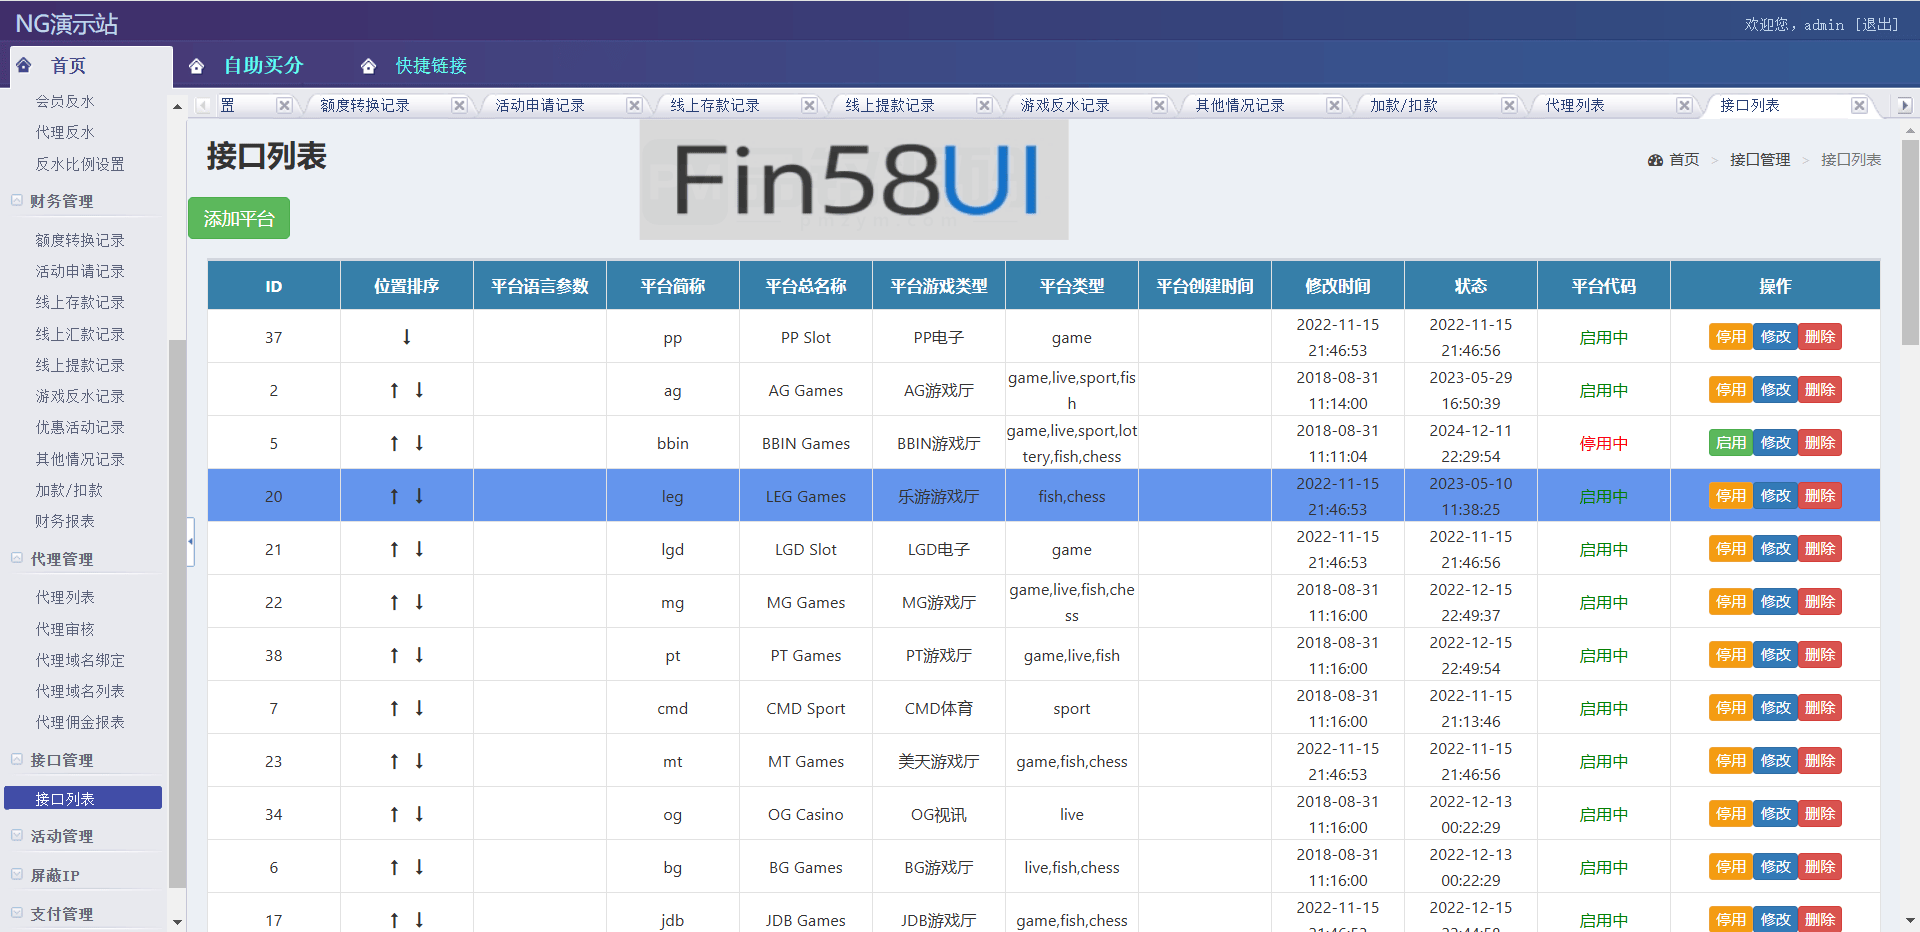The image size is (1920, 932).
Task: Switch to the 游戏反水记录 tab
Action: point(1064,105)
